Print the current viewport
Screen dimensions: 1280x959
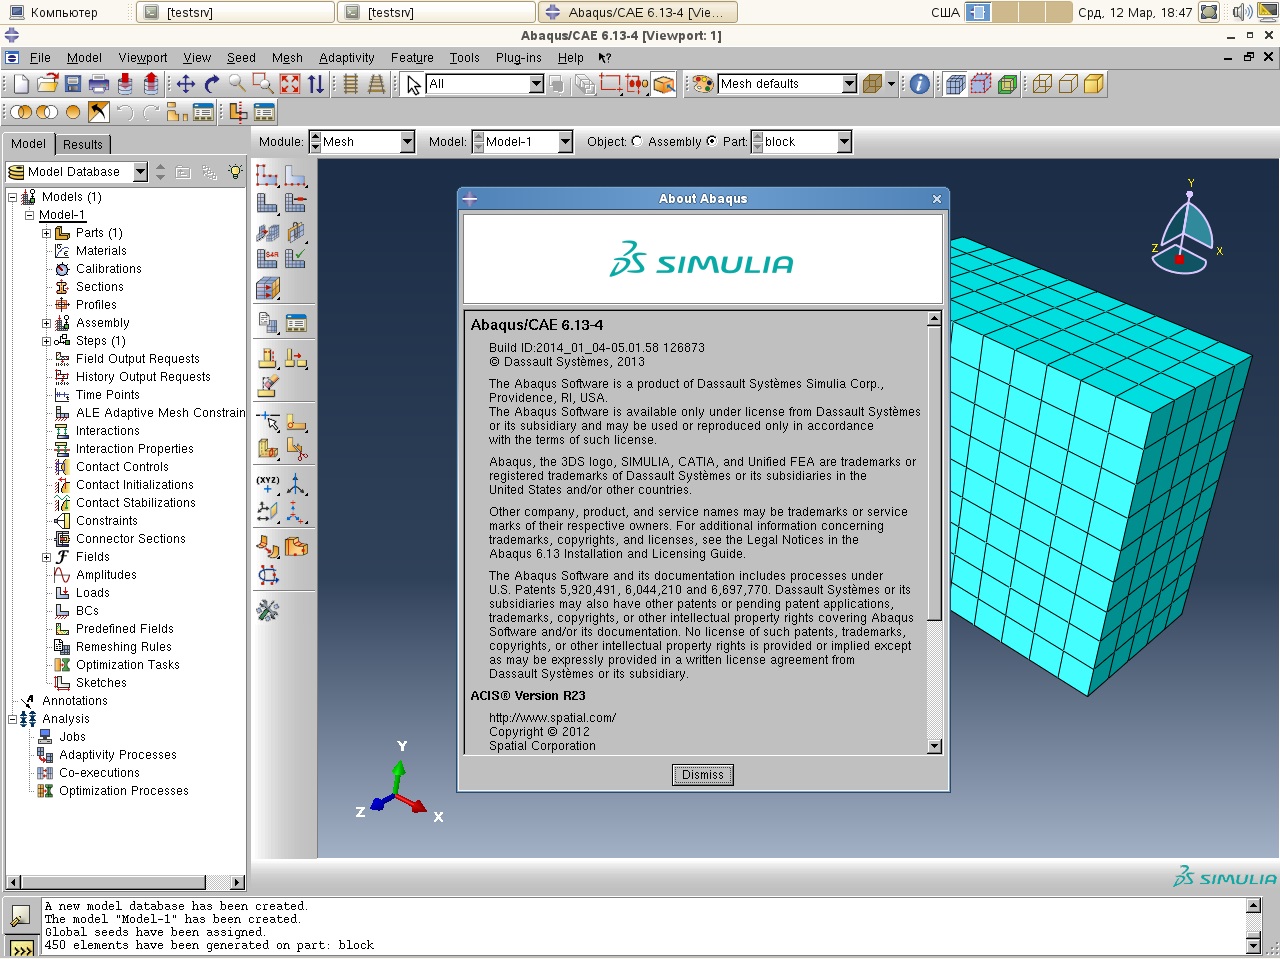point(99,84)
